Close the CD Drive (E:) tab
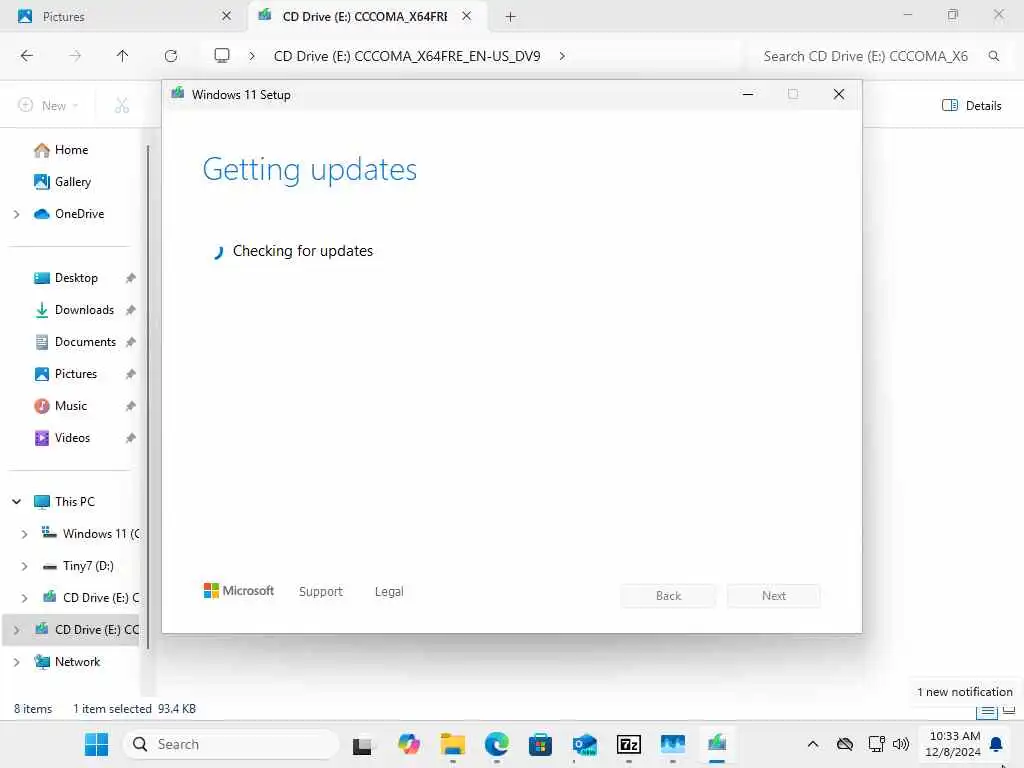The image size is (1024, 768). tap(466, 16)
